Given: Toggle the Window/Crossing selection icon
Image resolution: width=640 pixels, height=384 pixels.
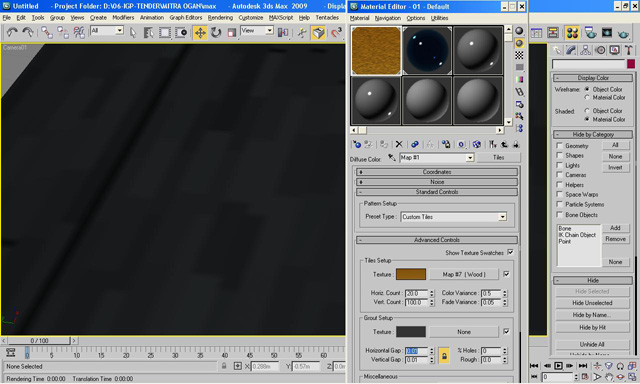Looking at the screenshot, I should tap(180, 32).
